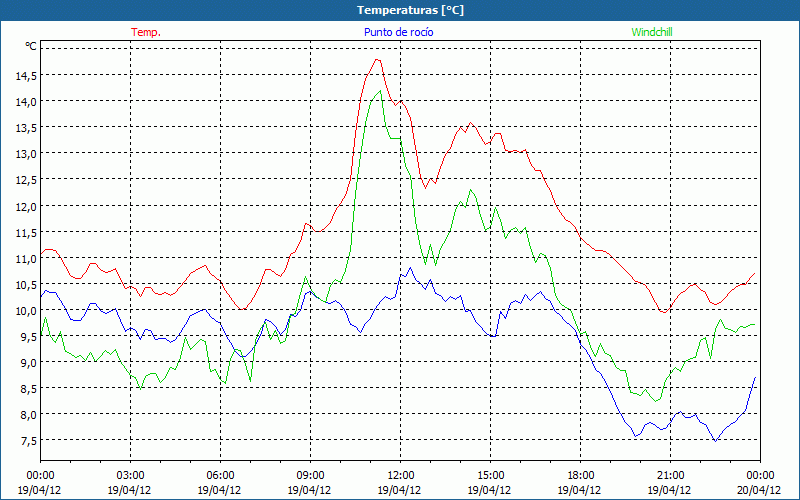Viewport: 800px width, 500px height.
Task: Click the 9,0 y-axis value
Action: click(28, 362)
